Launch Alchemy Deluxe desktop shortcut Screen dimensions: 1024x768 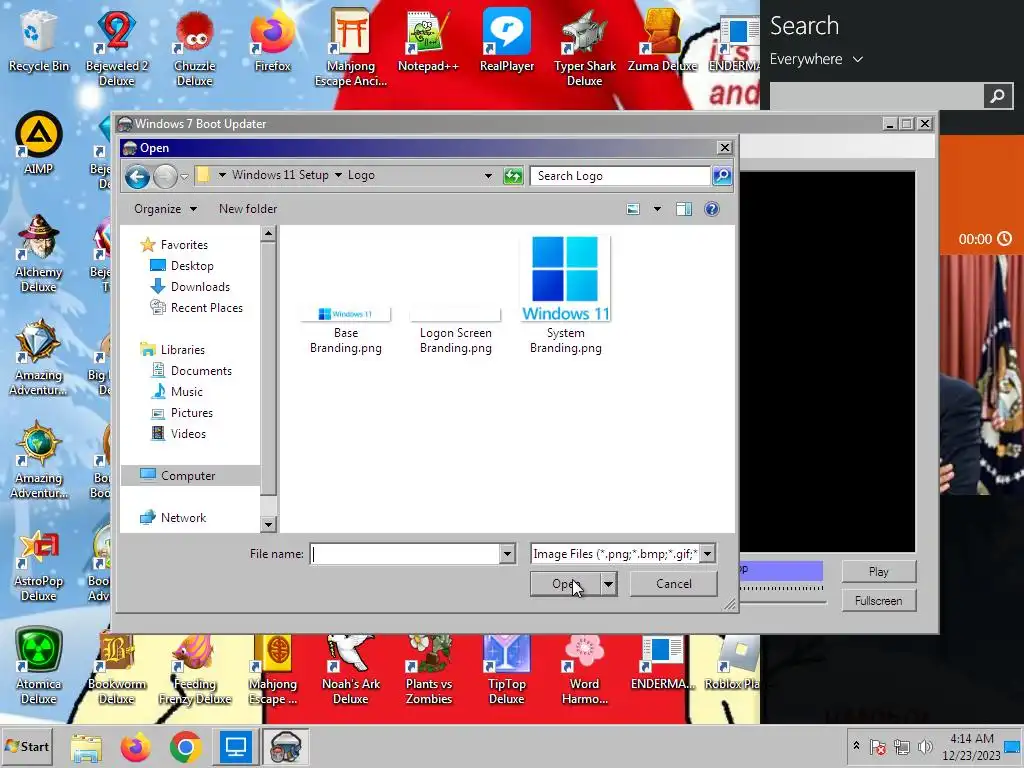[x=39, y=253]
